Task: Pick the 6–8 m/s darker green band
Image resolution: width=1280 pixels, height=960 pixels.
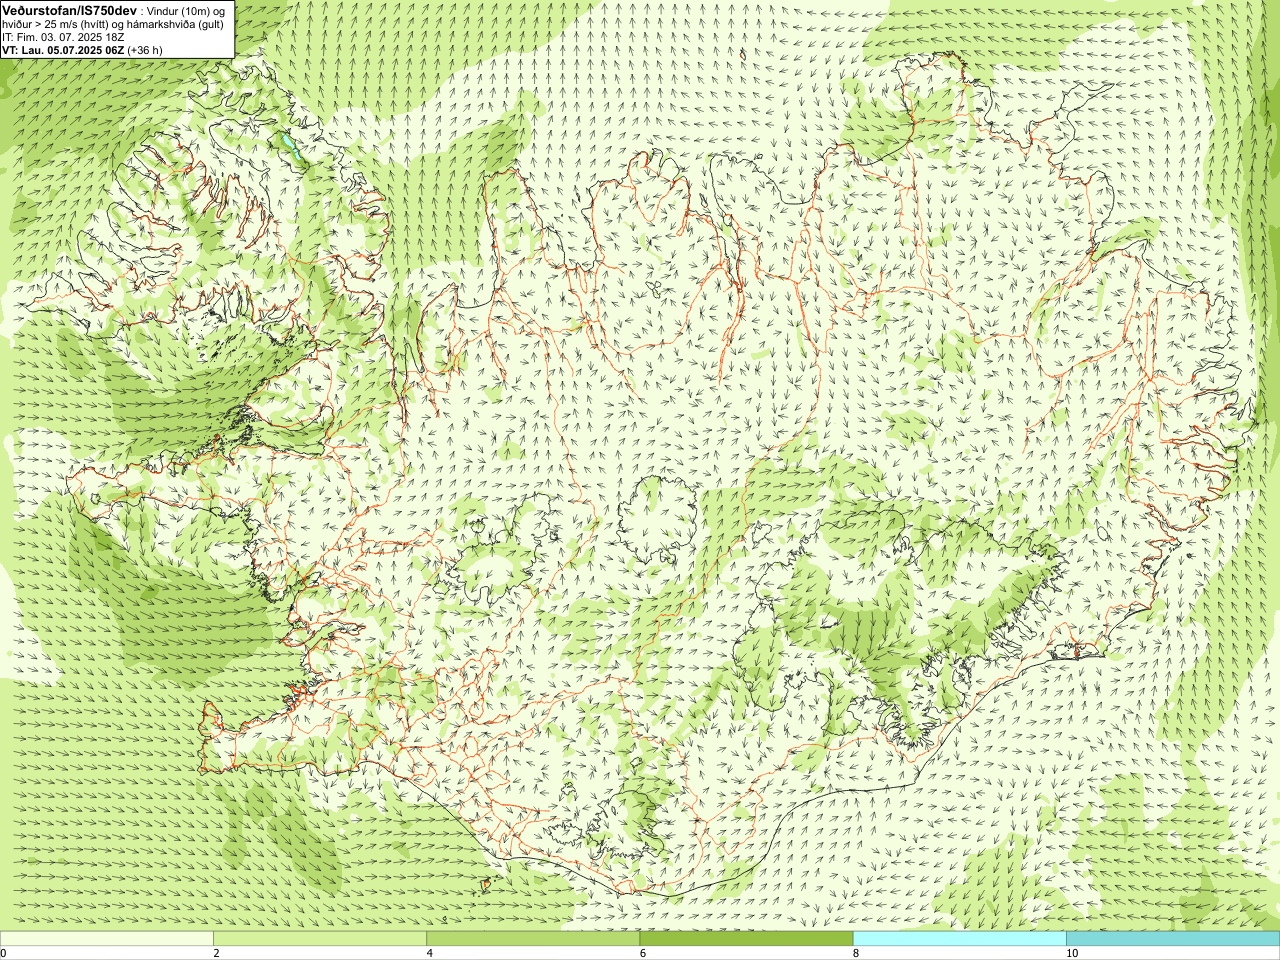Action: [746, 939]
